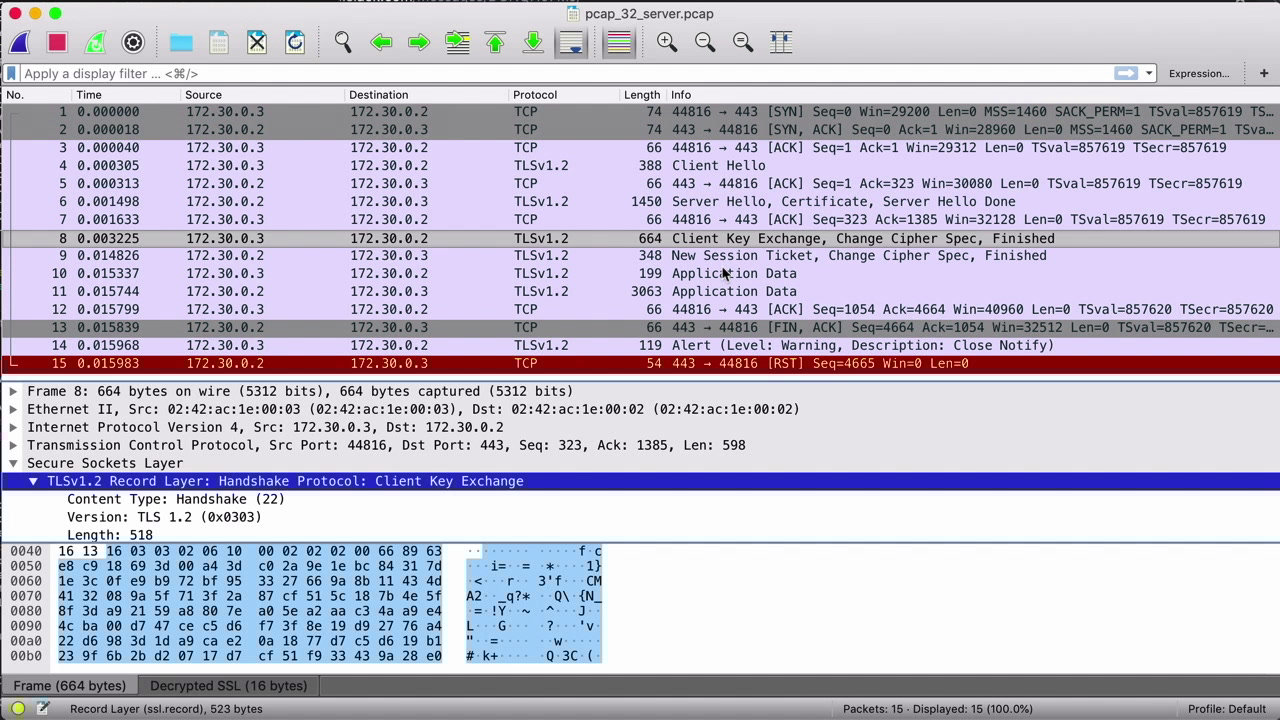
Task: Open a capture file with the folder icon
Action: [x=181, y=42]
